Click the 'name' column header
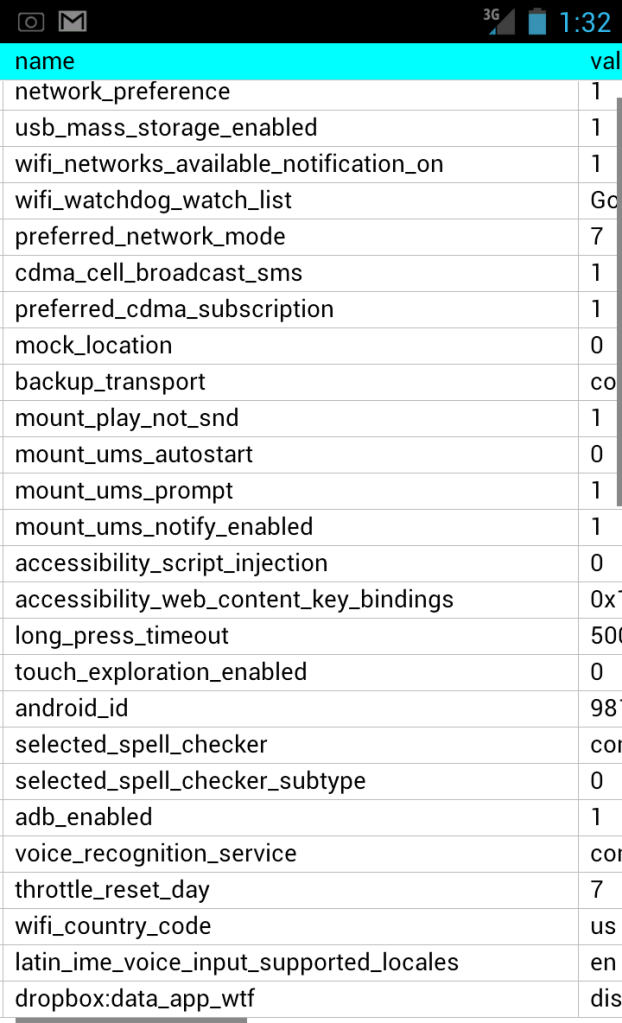 pos(45,62)
